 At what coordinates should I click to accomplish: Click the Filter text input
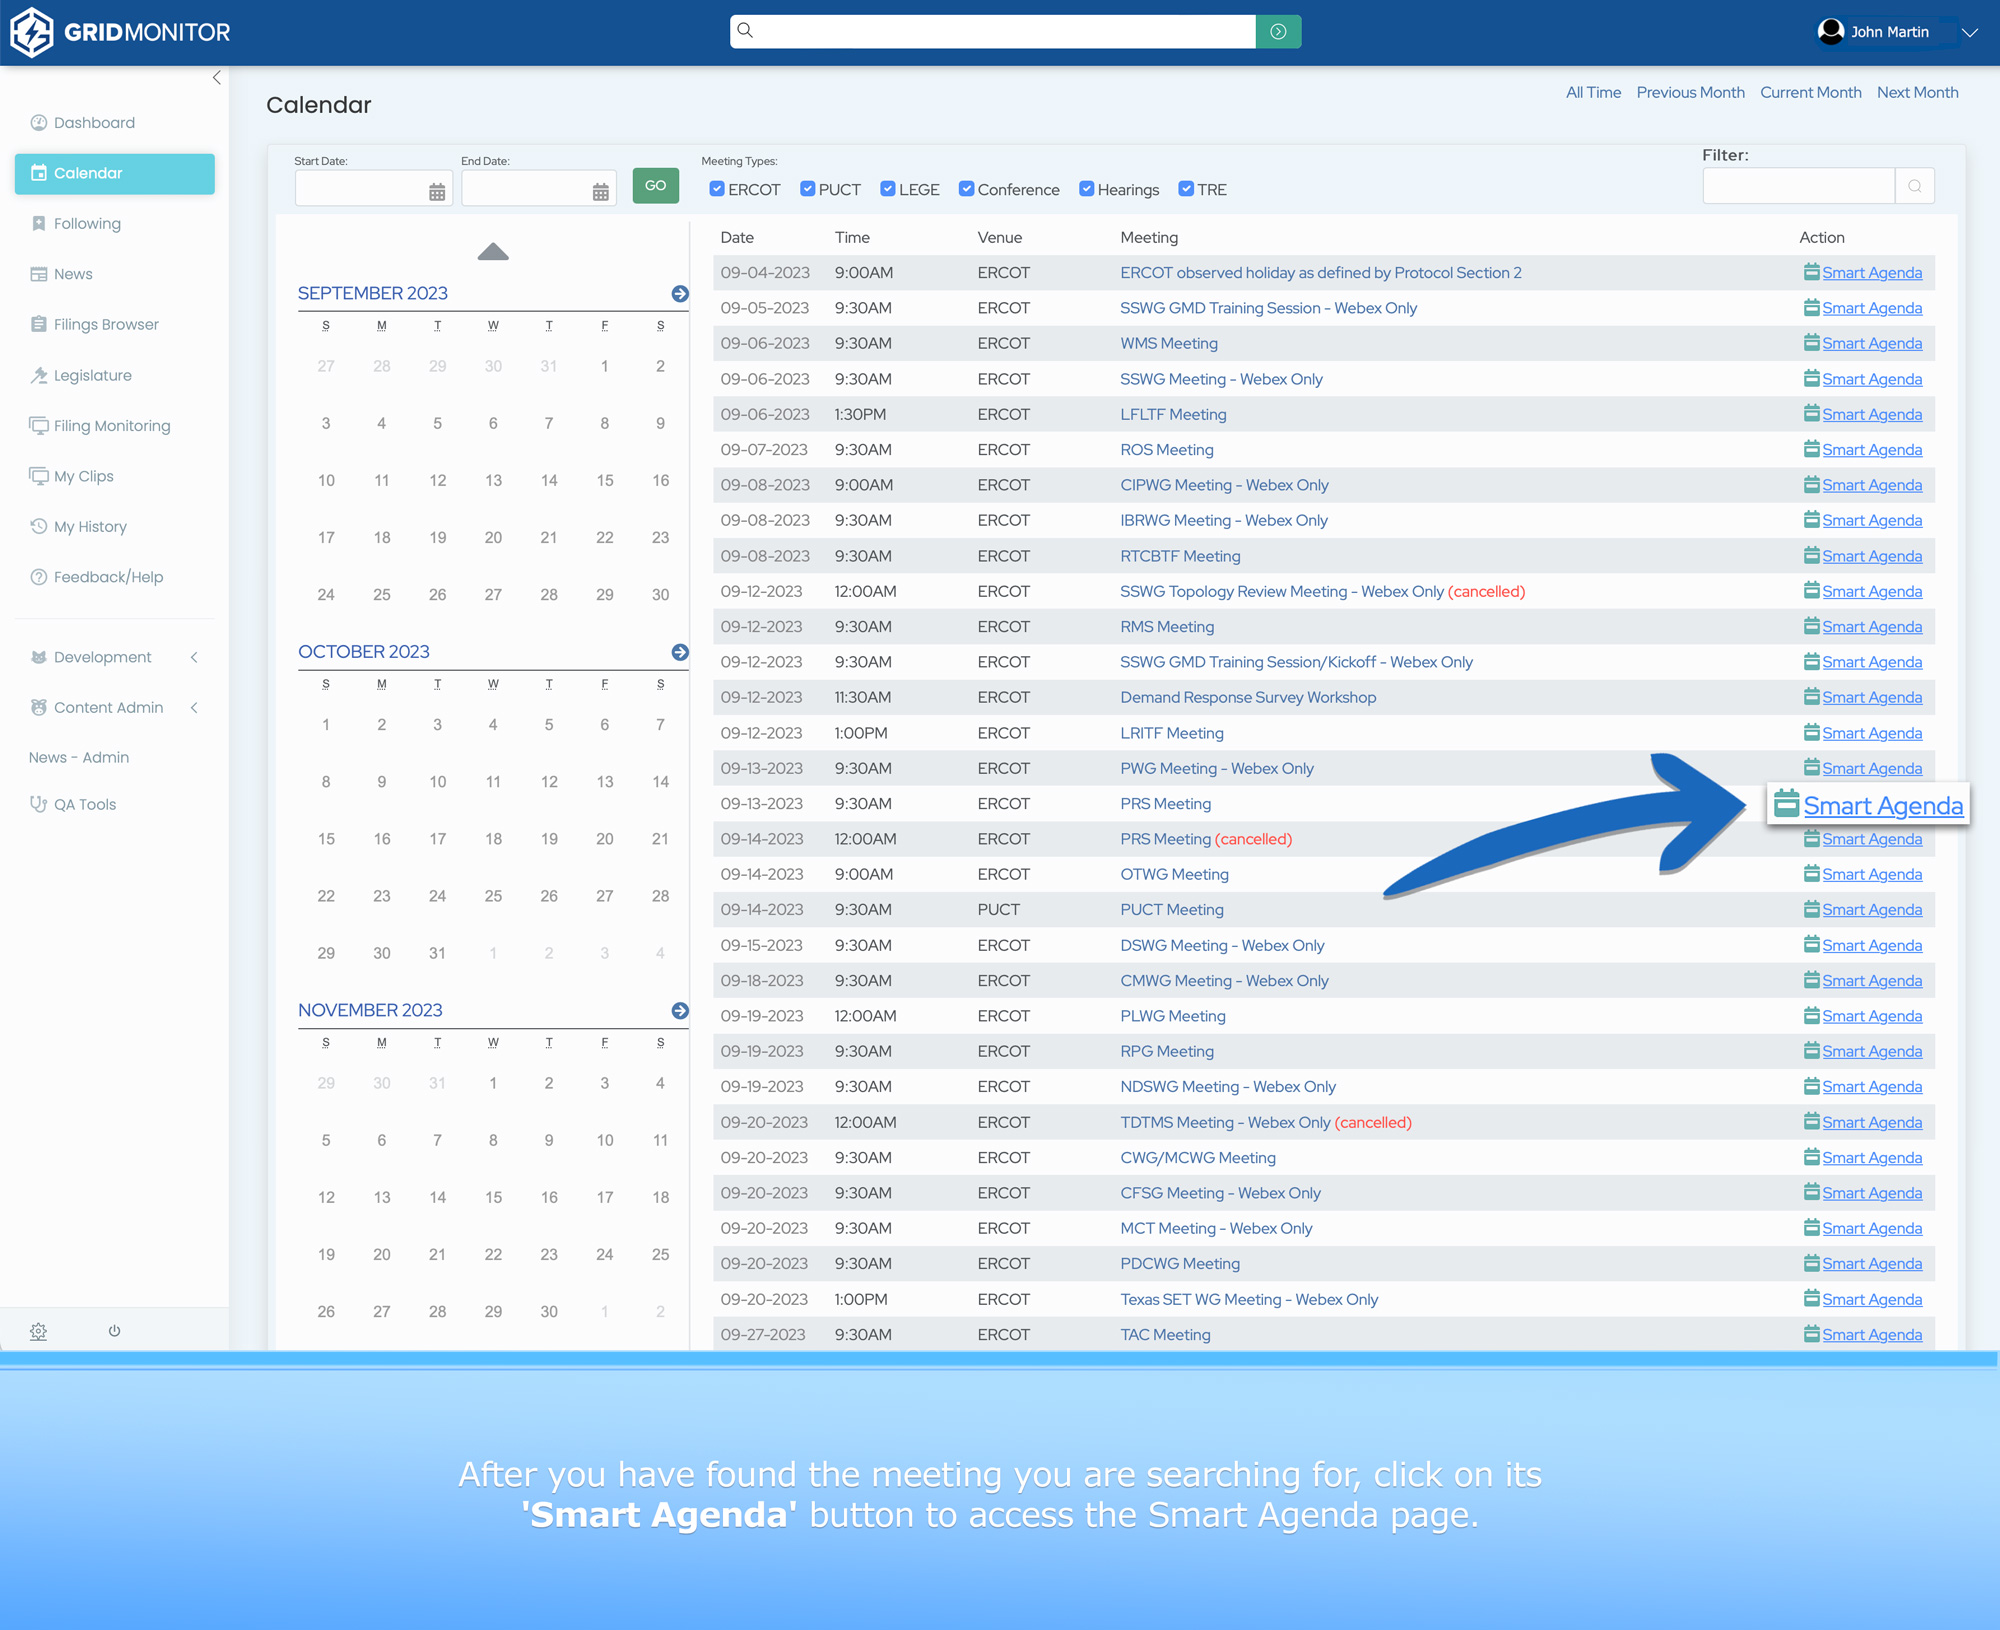point(1798,186)
